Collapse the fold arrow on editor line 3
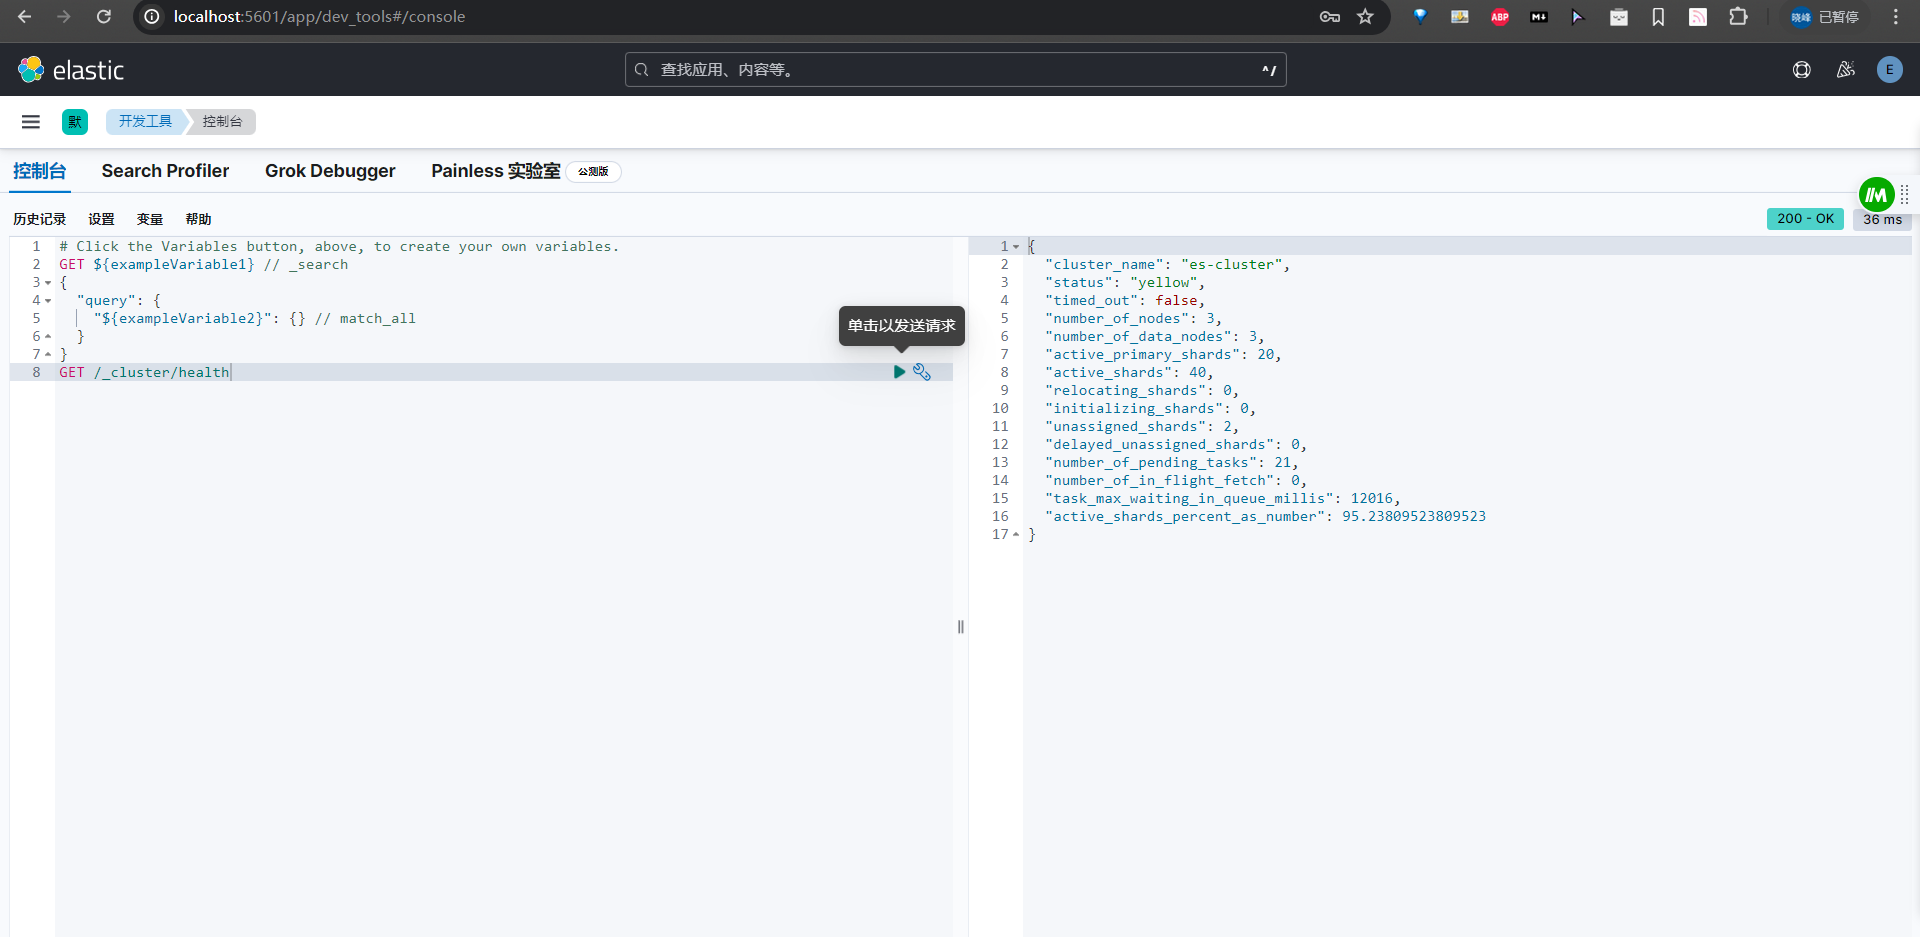The height and width of the screenshot is (937, 1920). click(48, 283)
